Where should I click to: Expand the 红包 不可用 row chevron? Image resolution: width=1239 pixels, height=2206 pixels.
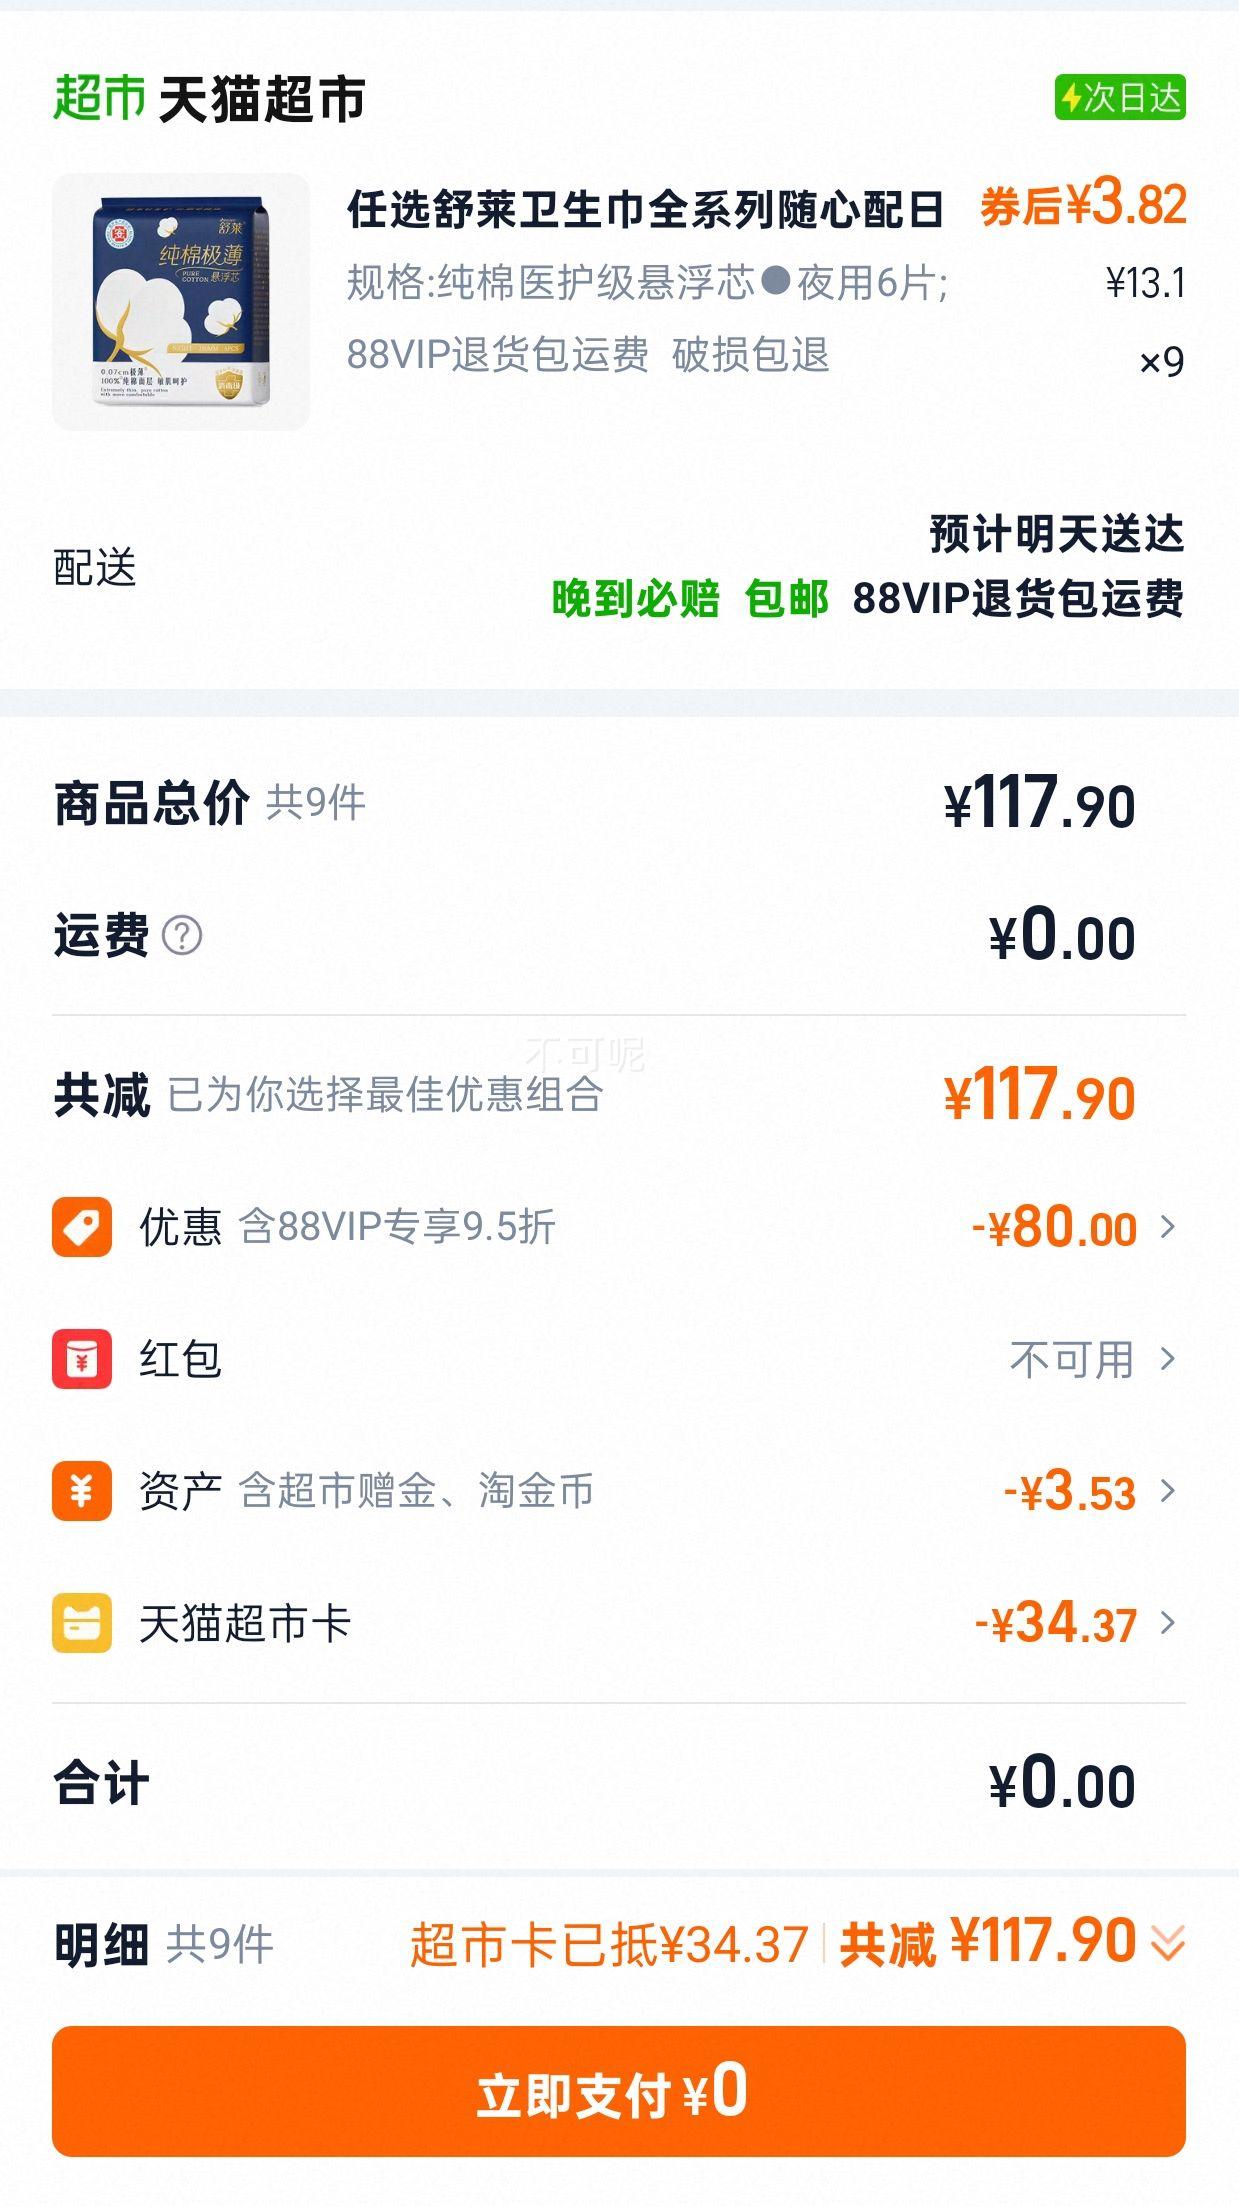(1168, 1359)
